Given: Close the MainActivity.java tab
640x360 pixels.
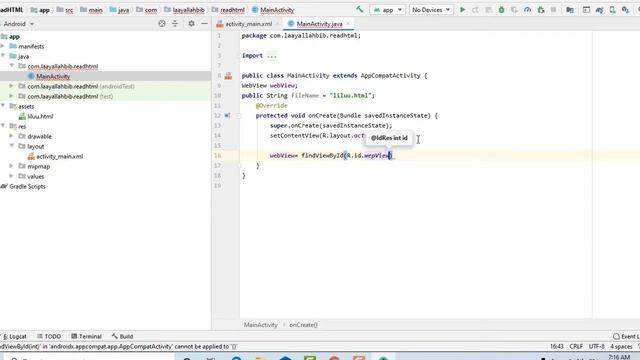Looking at the screenshot, I should (x=348, y=24).
